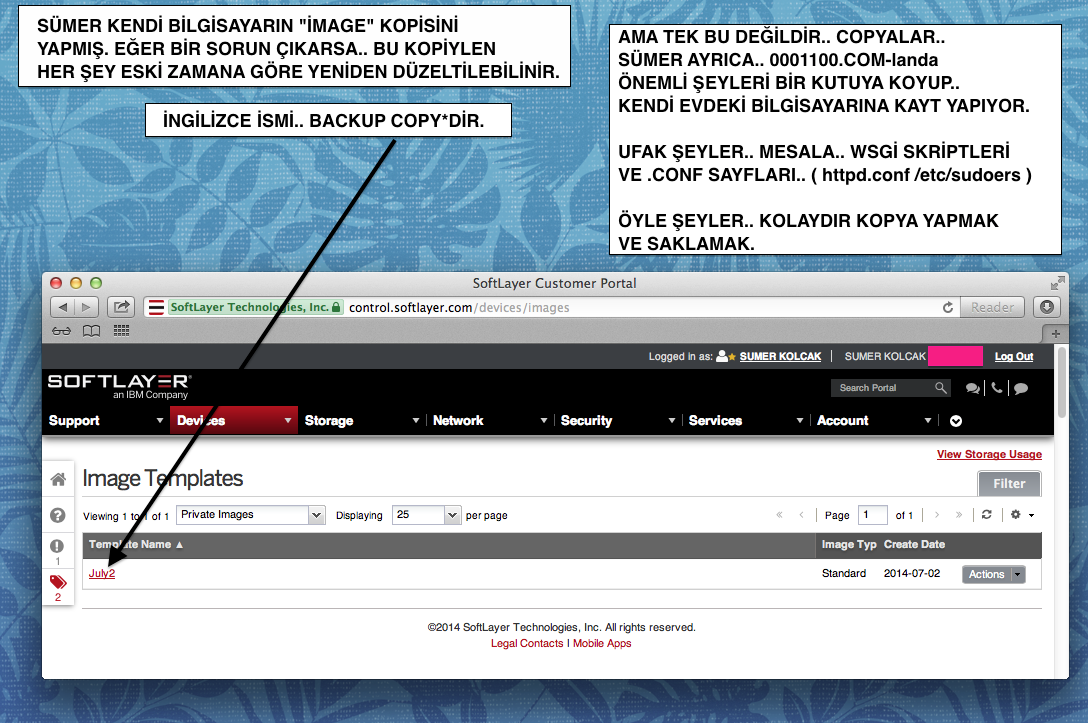Click the phone icon in the portal header

coord(997,388)
